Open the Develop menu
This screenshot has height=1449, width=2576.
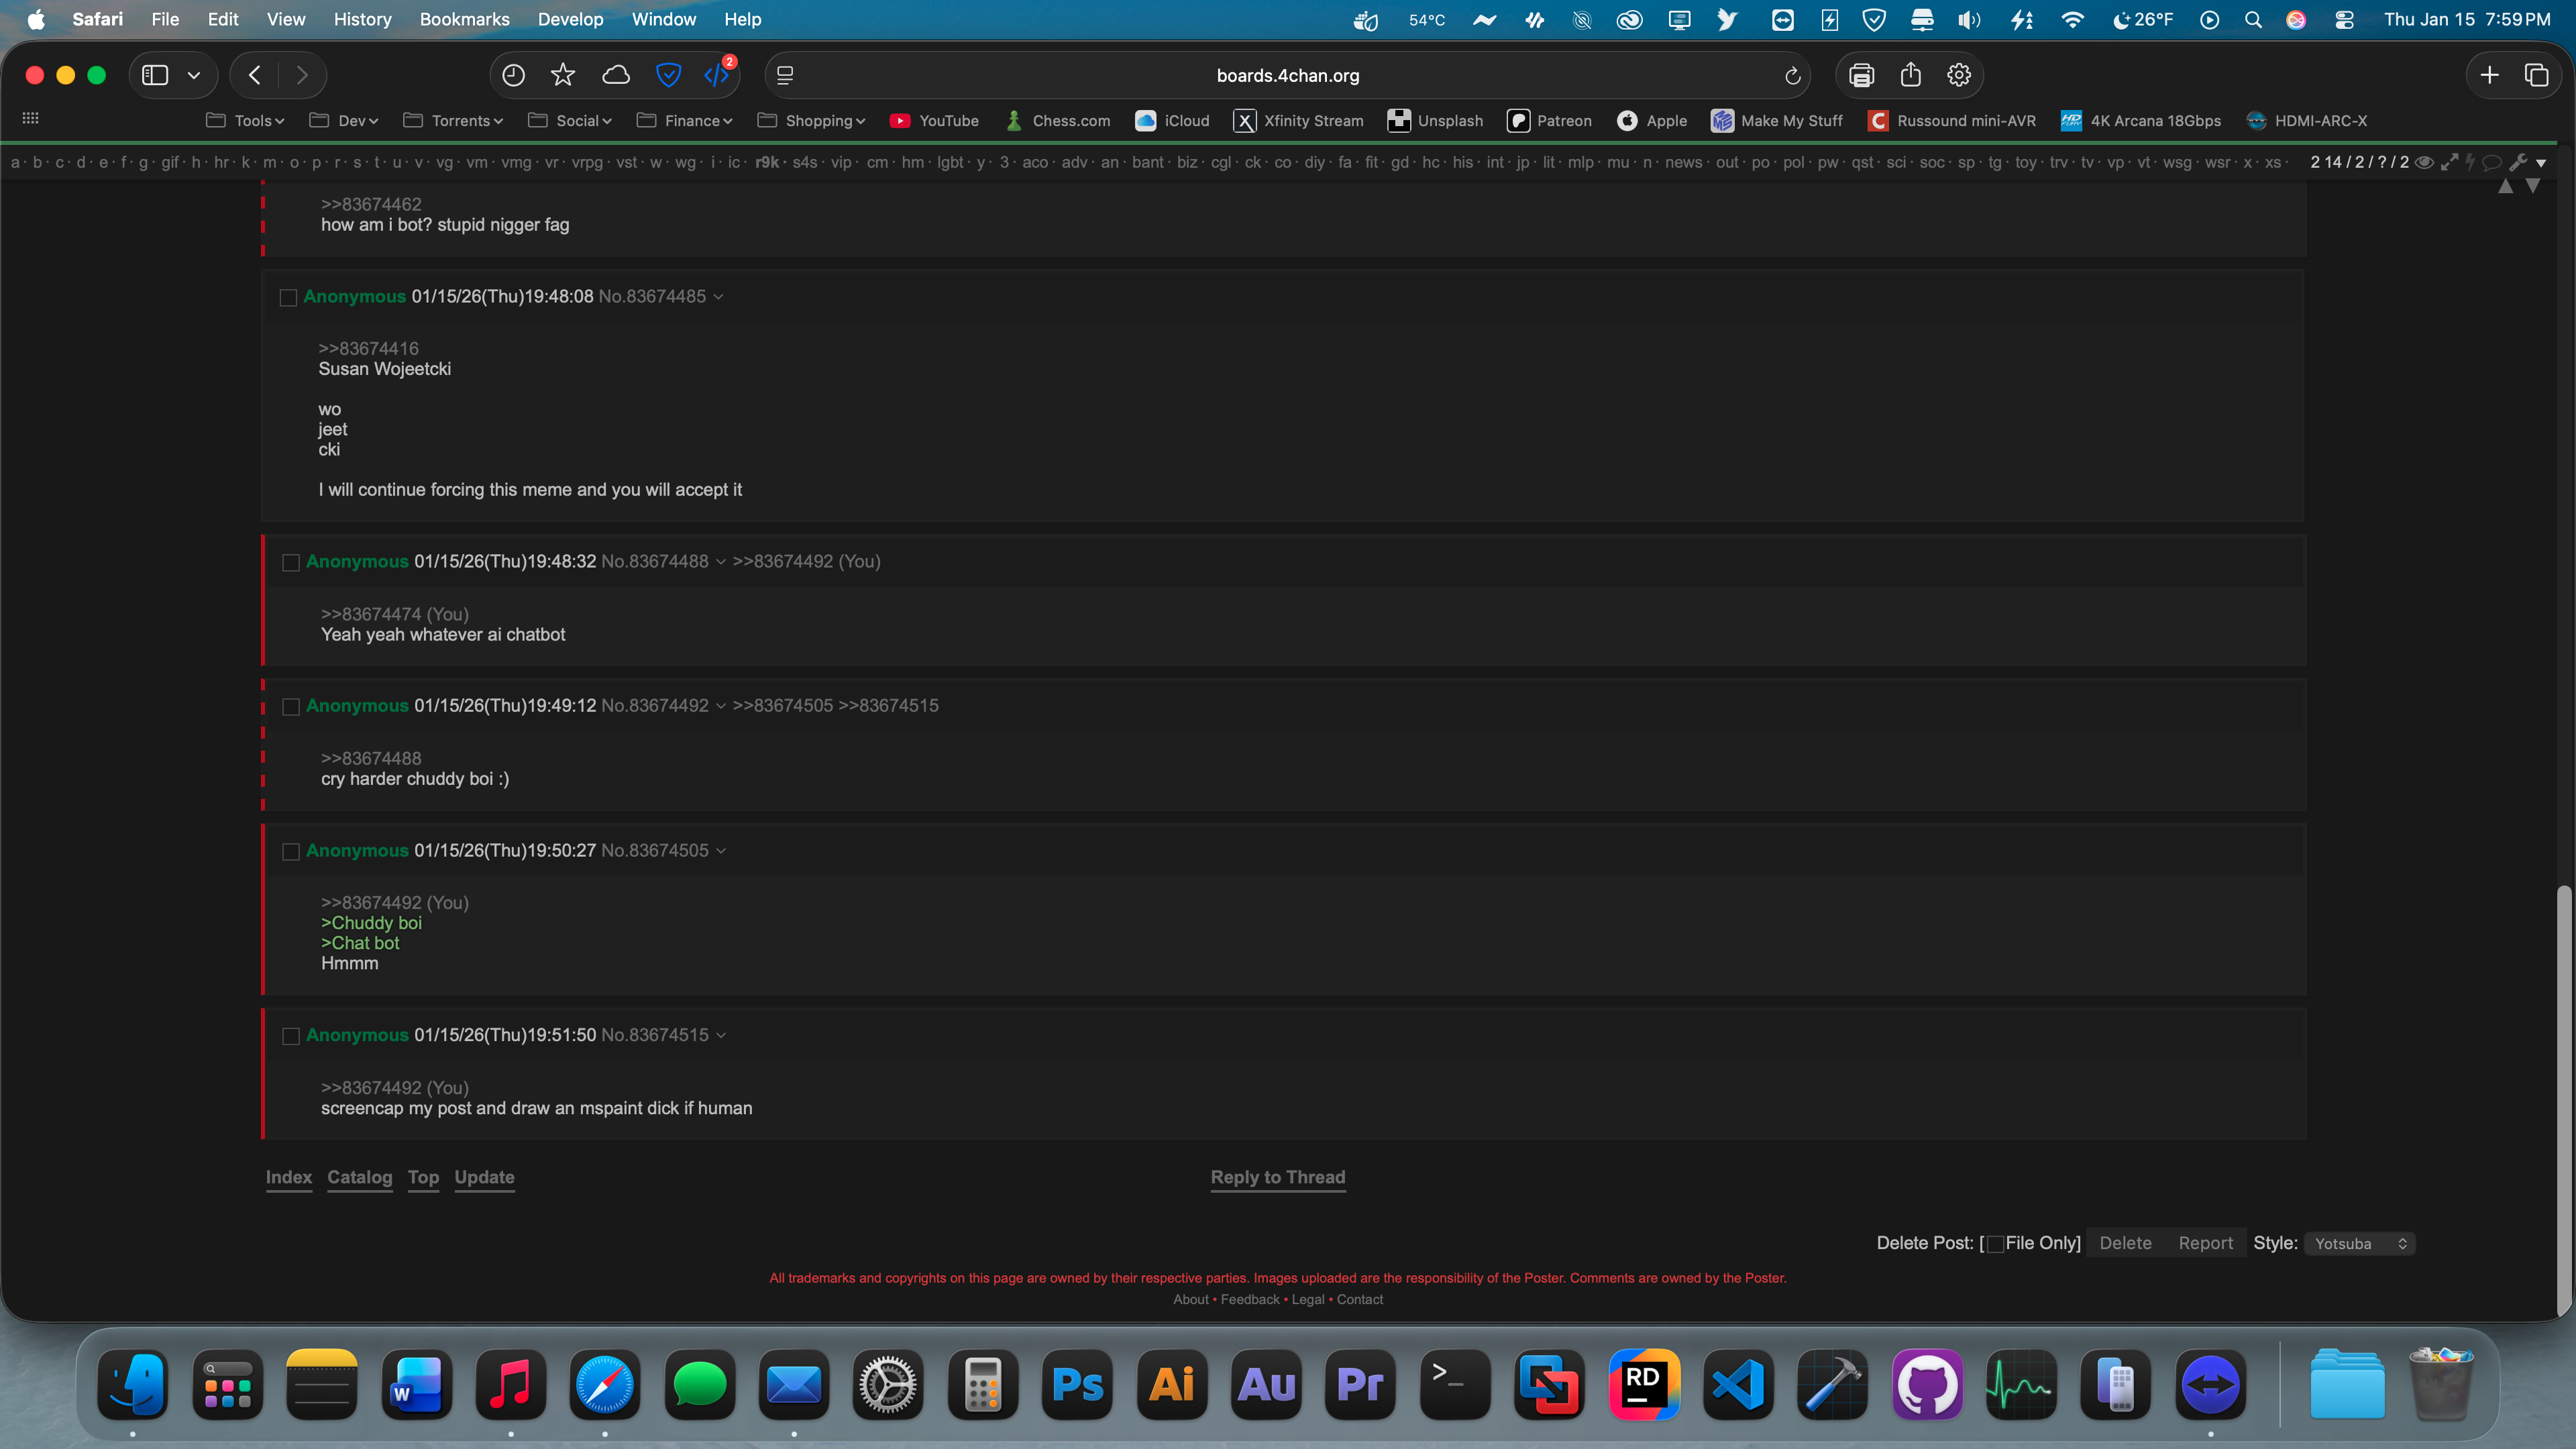click(x=570, y=19)
